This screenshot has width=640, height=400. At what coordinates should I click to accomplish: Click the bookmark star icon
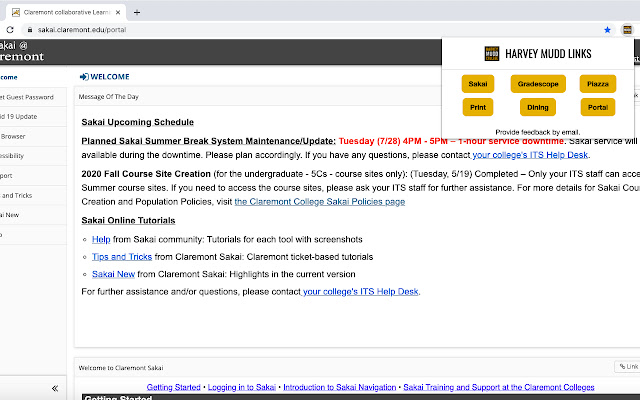click(607, 30)
